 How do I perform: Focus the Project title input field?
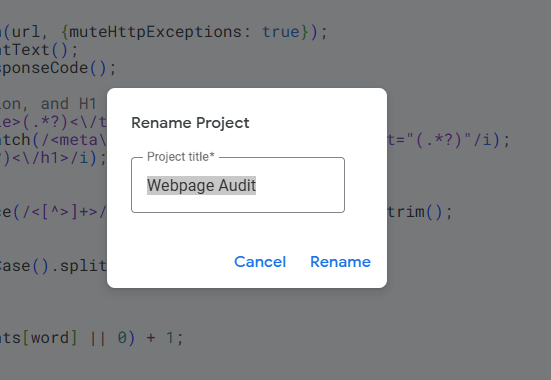pos(238,185)
